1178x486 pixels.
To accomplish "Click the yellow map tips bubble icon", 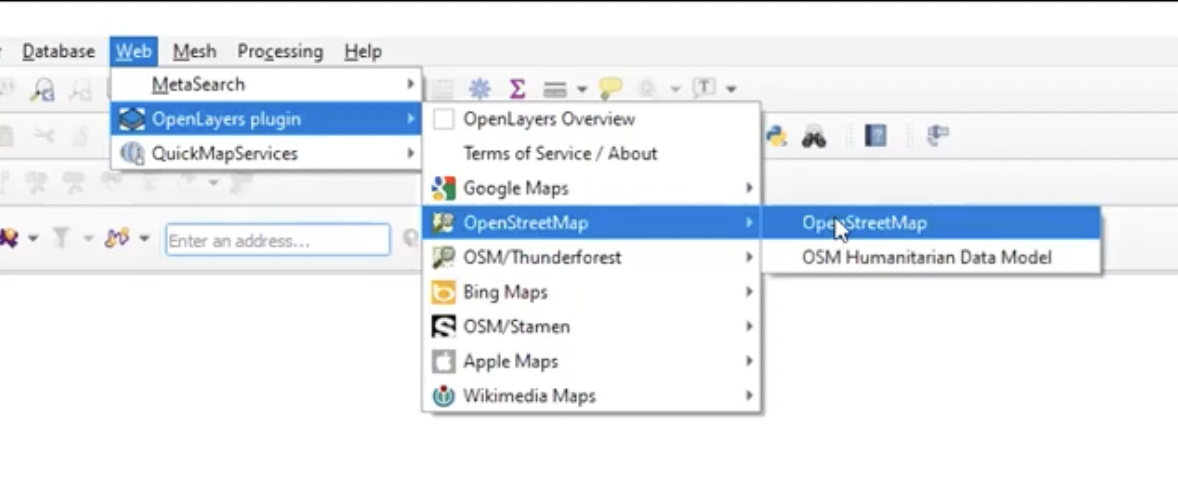I will click(610, 89).
